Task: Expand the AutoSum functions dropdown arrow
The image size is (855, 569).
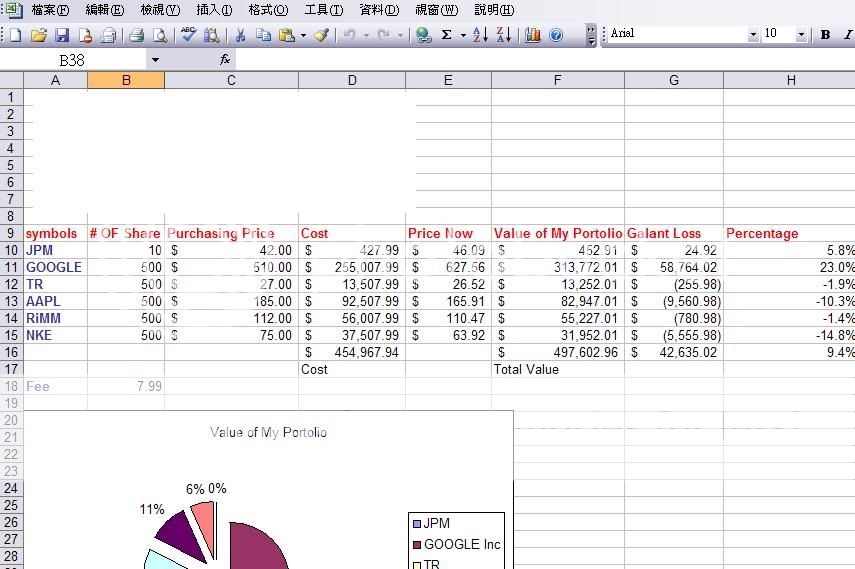Action: tap(463, 36)
